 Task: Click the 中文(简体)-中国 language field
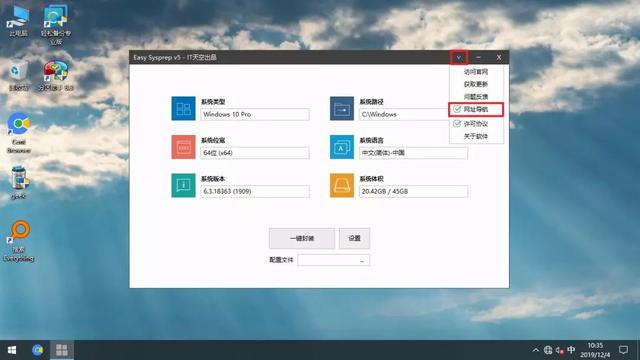tap(413, 153)
